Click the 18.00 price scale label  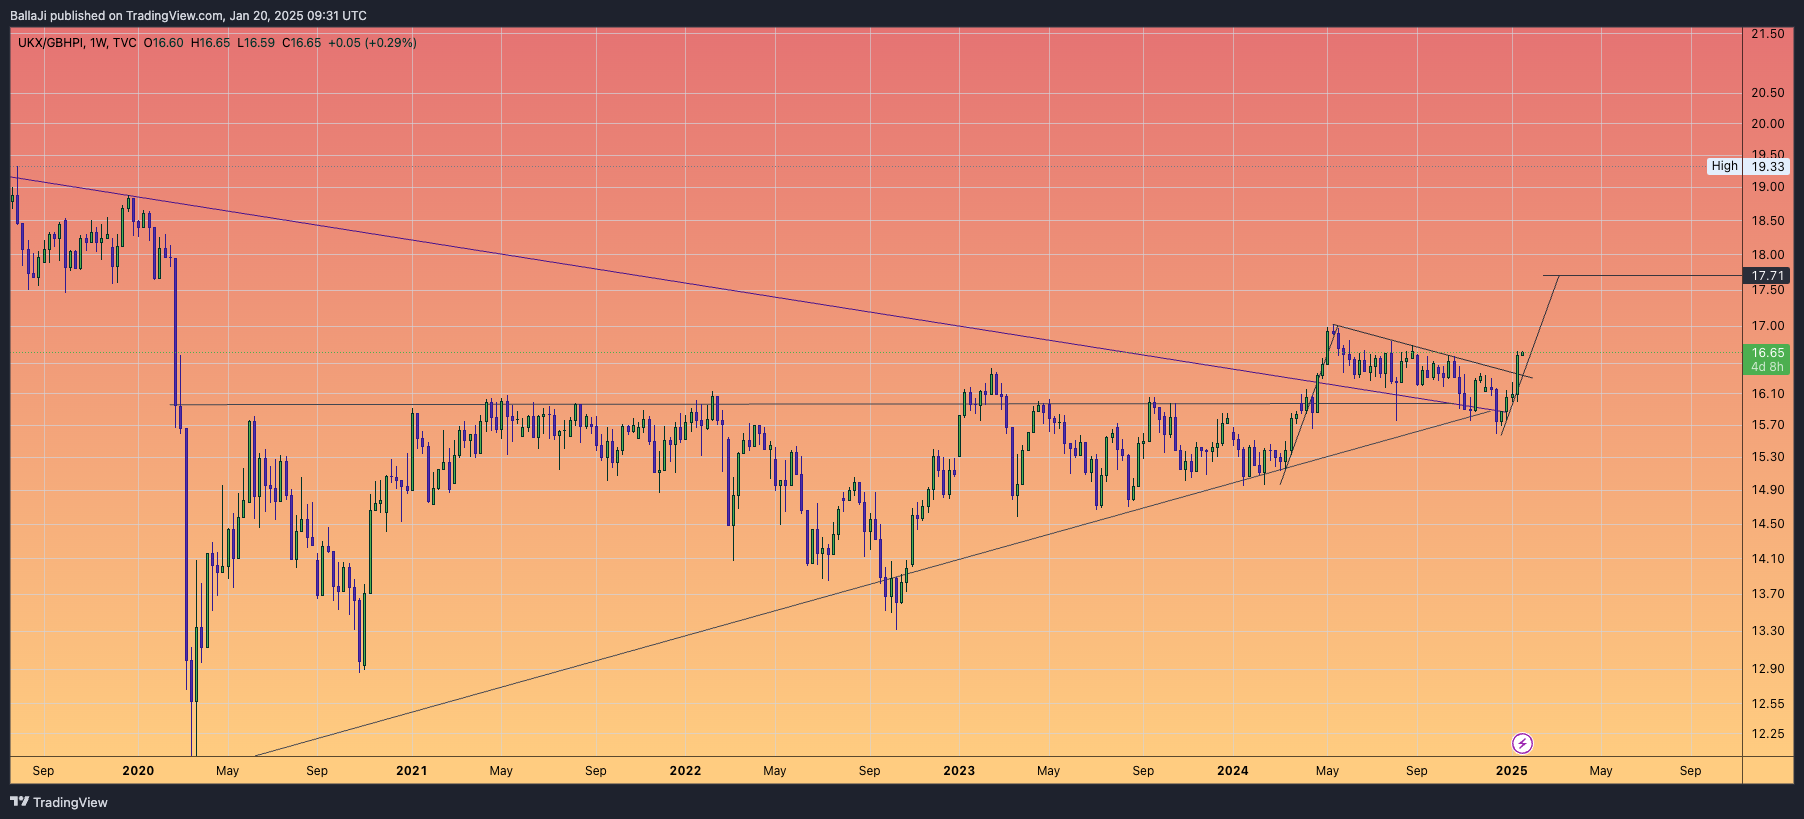1768,255
